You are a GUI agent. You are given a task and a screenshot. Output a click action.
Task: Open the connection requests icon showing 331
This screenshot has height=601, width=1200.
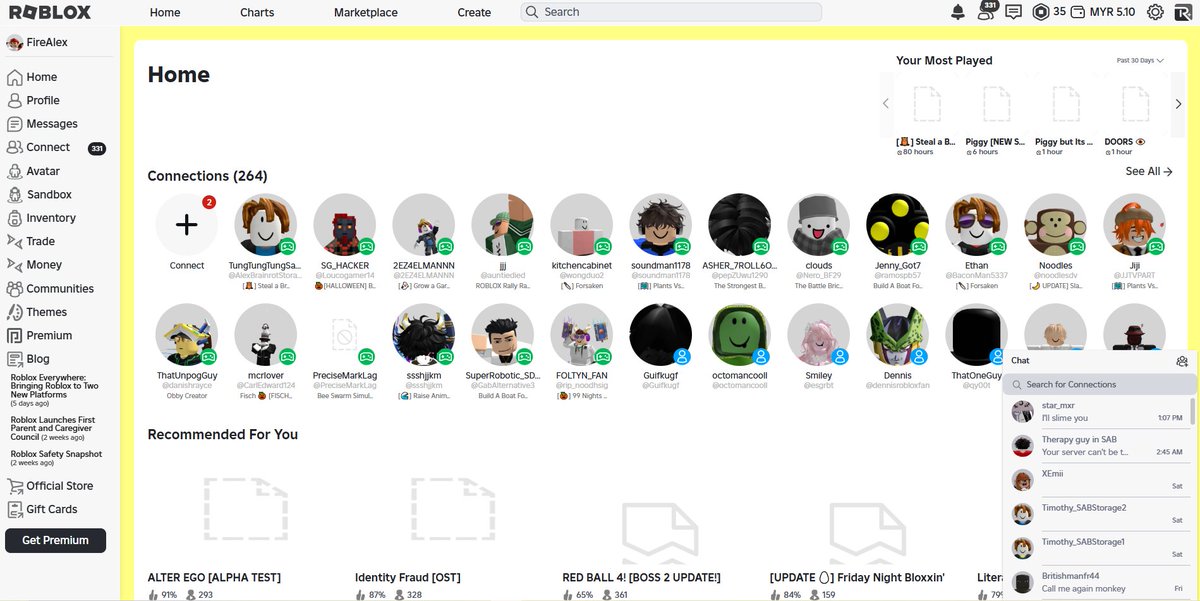pos(987,11)
